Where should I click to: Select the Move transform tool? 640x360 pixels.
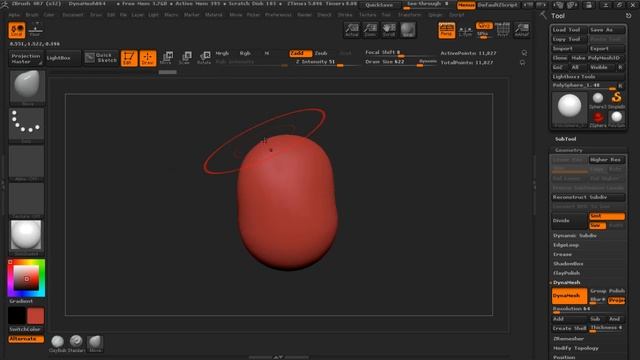click(x=167, y=58)
